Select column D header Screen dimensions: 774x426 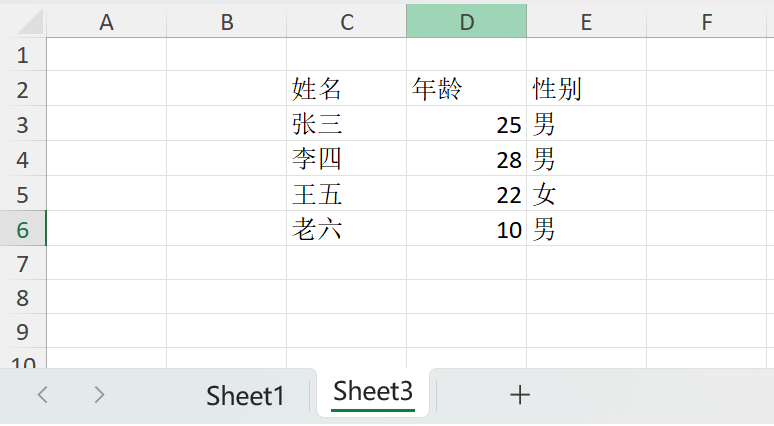pos(466,22)
